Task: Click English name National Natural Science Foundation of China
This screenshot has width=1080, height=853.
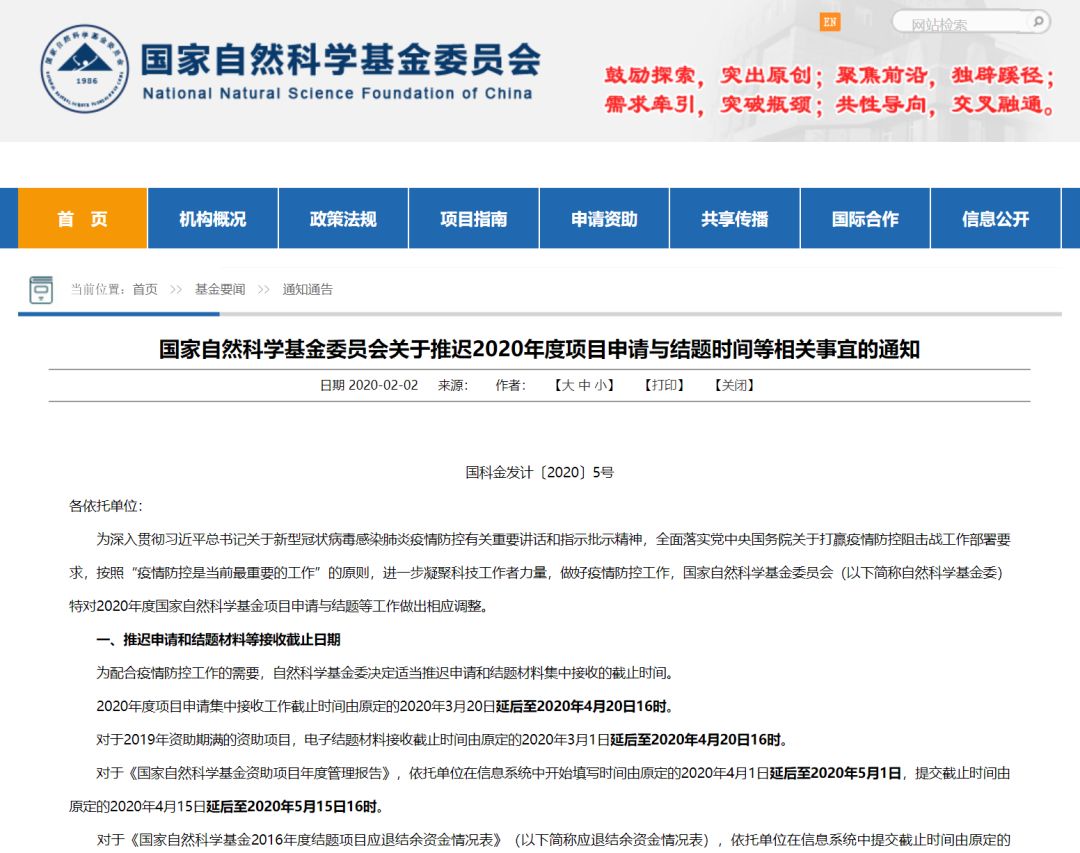Action: tap(338, 94)
